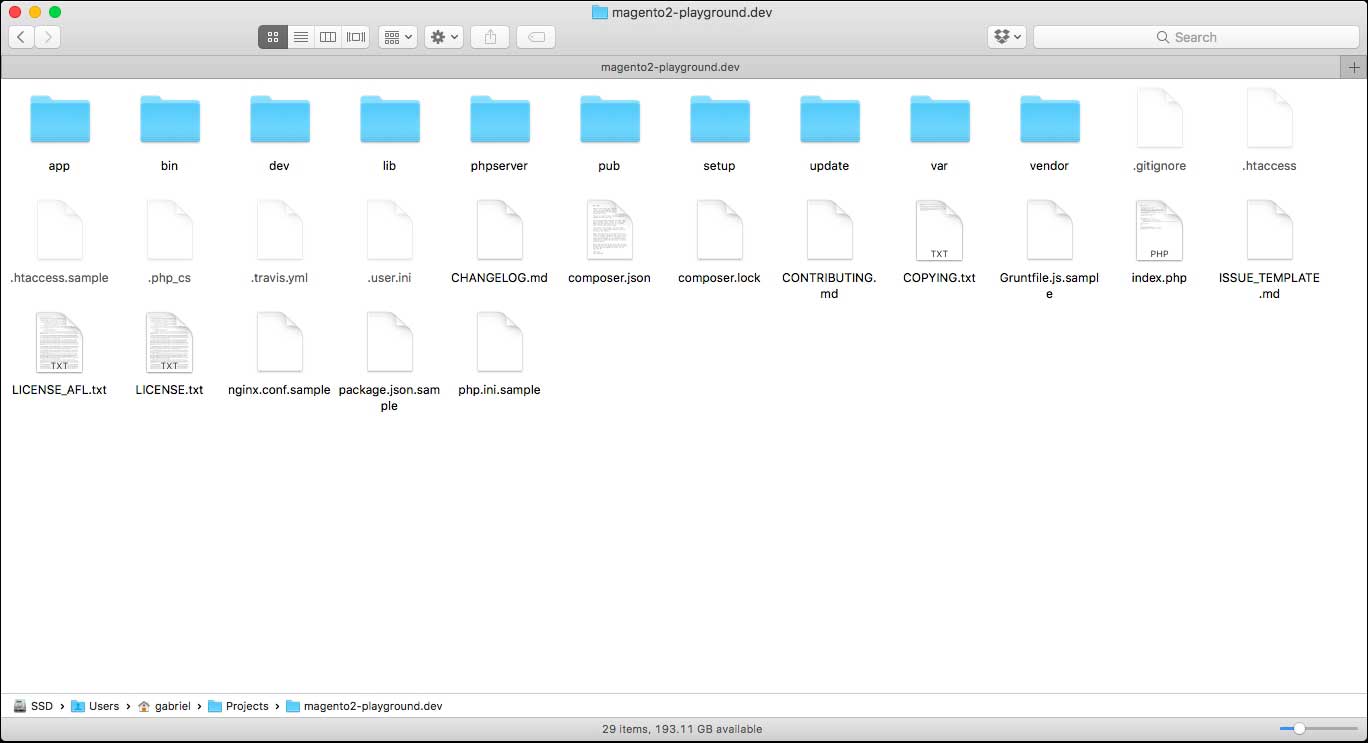Open the lib folder
Image resolution: width=1368 pixels, height=743 pixels.
[390, 120]
